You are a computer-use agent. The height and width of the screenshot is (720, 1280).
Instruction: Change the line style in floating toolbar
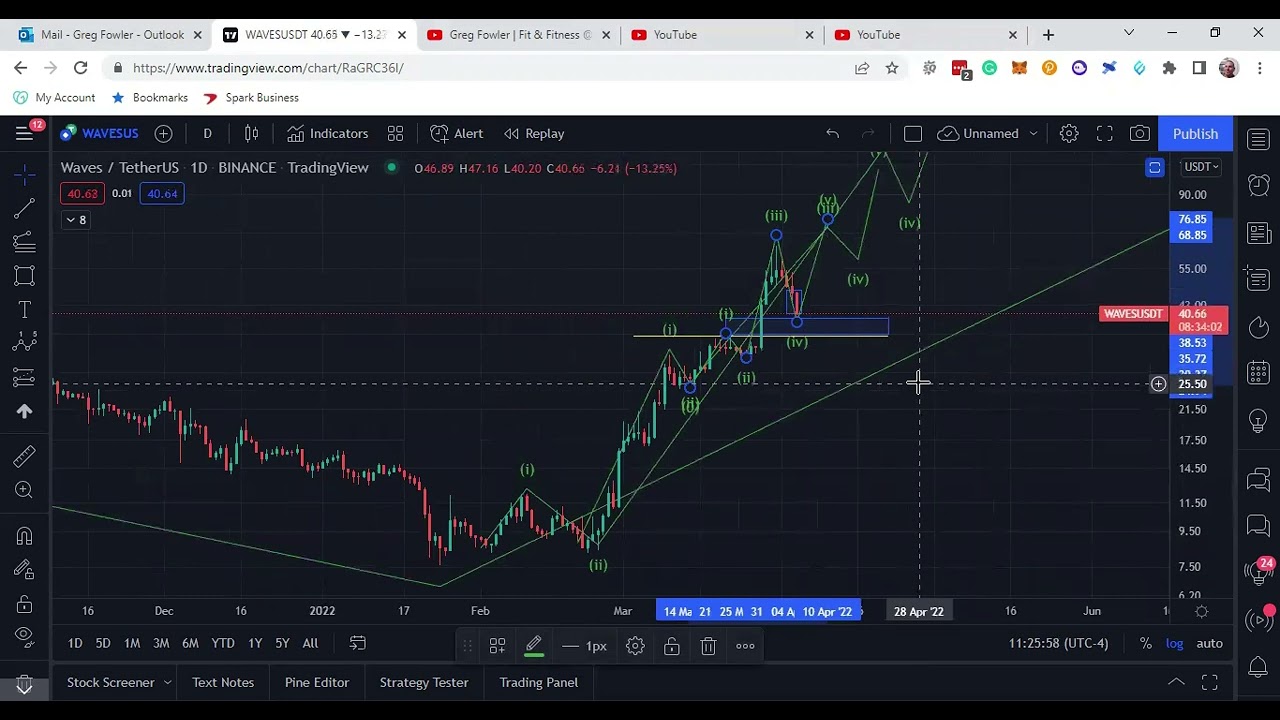pyautogui.click(x=584, y=646)
